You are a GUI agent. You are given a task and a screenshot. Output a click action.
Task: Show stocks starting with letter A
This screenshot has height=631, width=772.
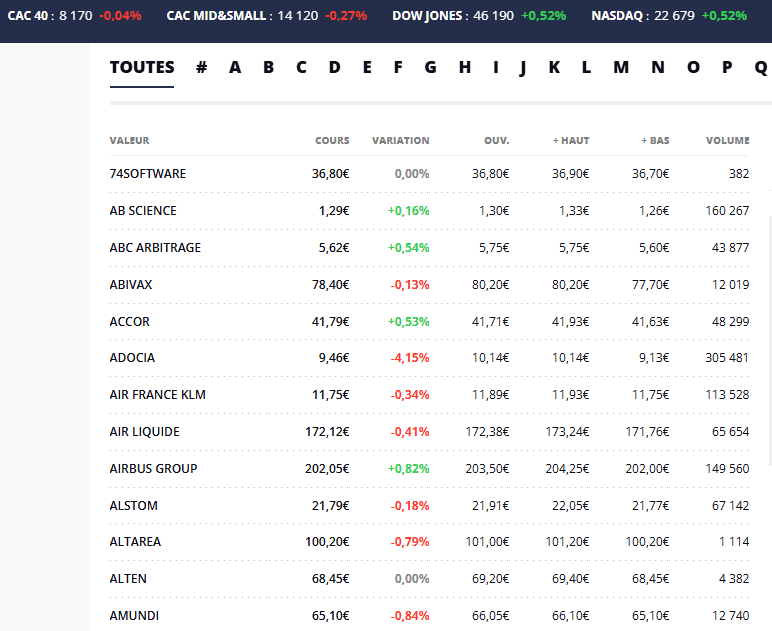point(235,67)
